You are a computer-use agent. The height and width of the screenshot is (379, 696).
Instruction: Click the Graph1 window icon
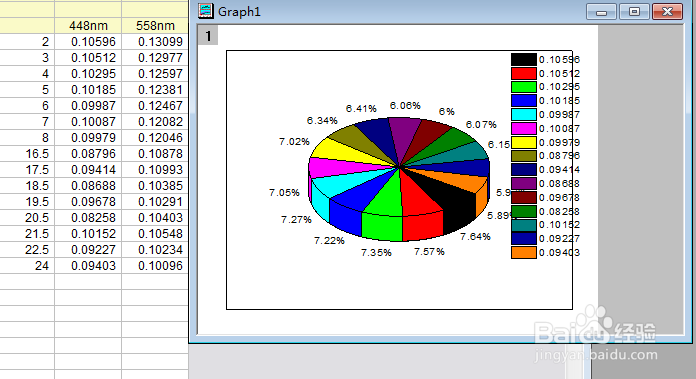(x=206, y=11)
